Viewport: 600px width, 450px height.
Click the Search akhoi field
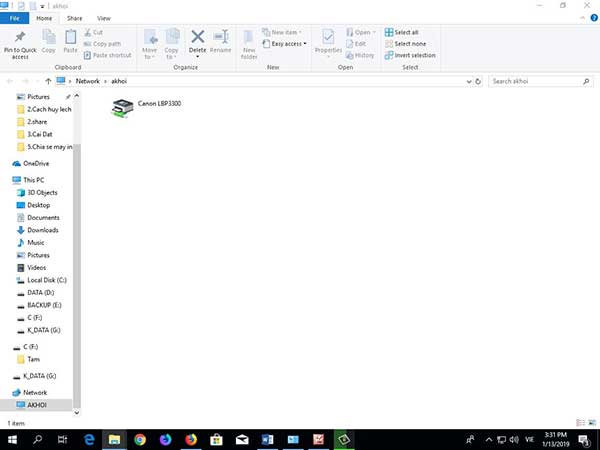click(x=541, y=81)
